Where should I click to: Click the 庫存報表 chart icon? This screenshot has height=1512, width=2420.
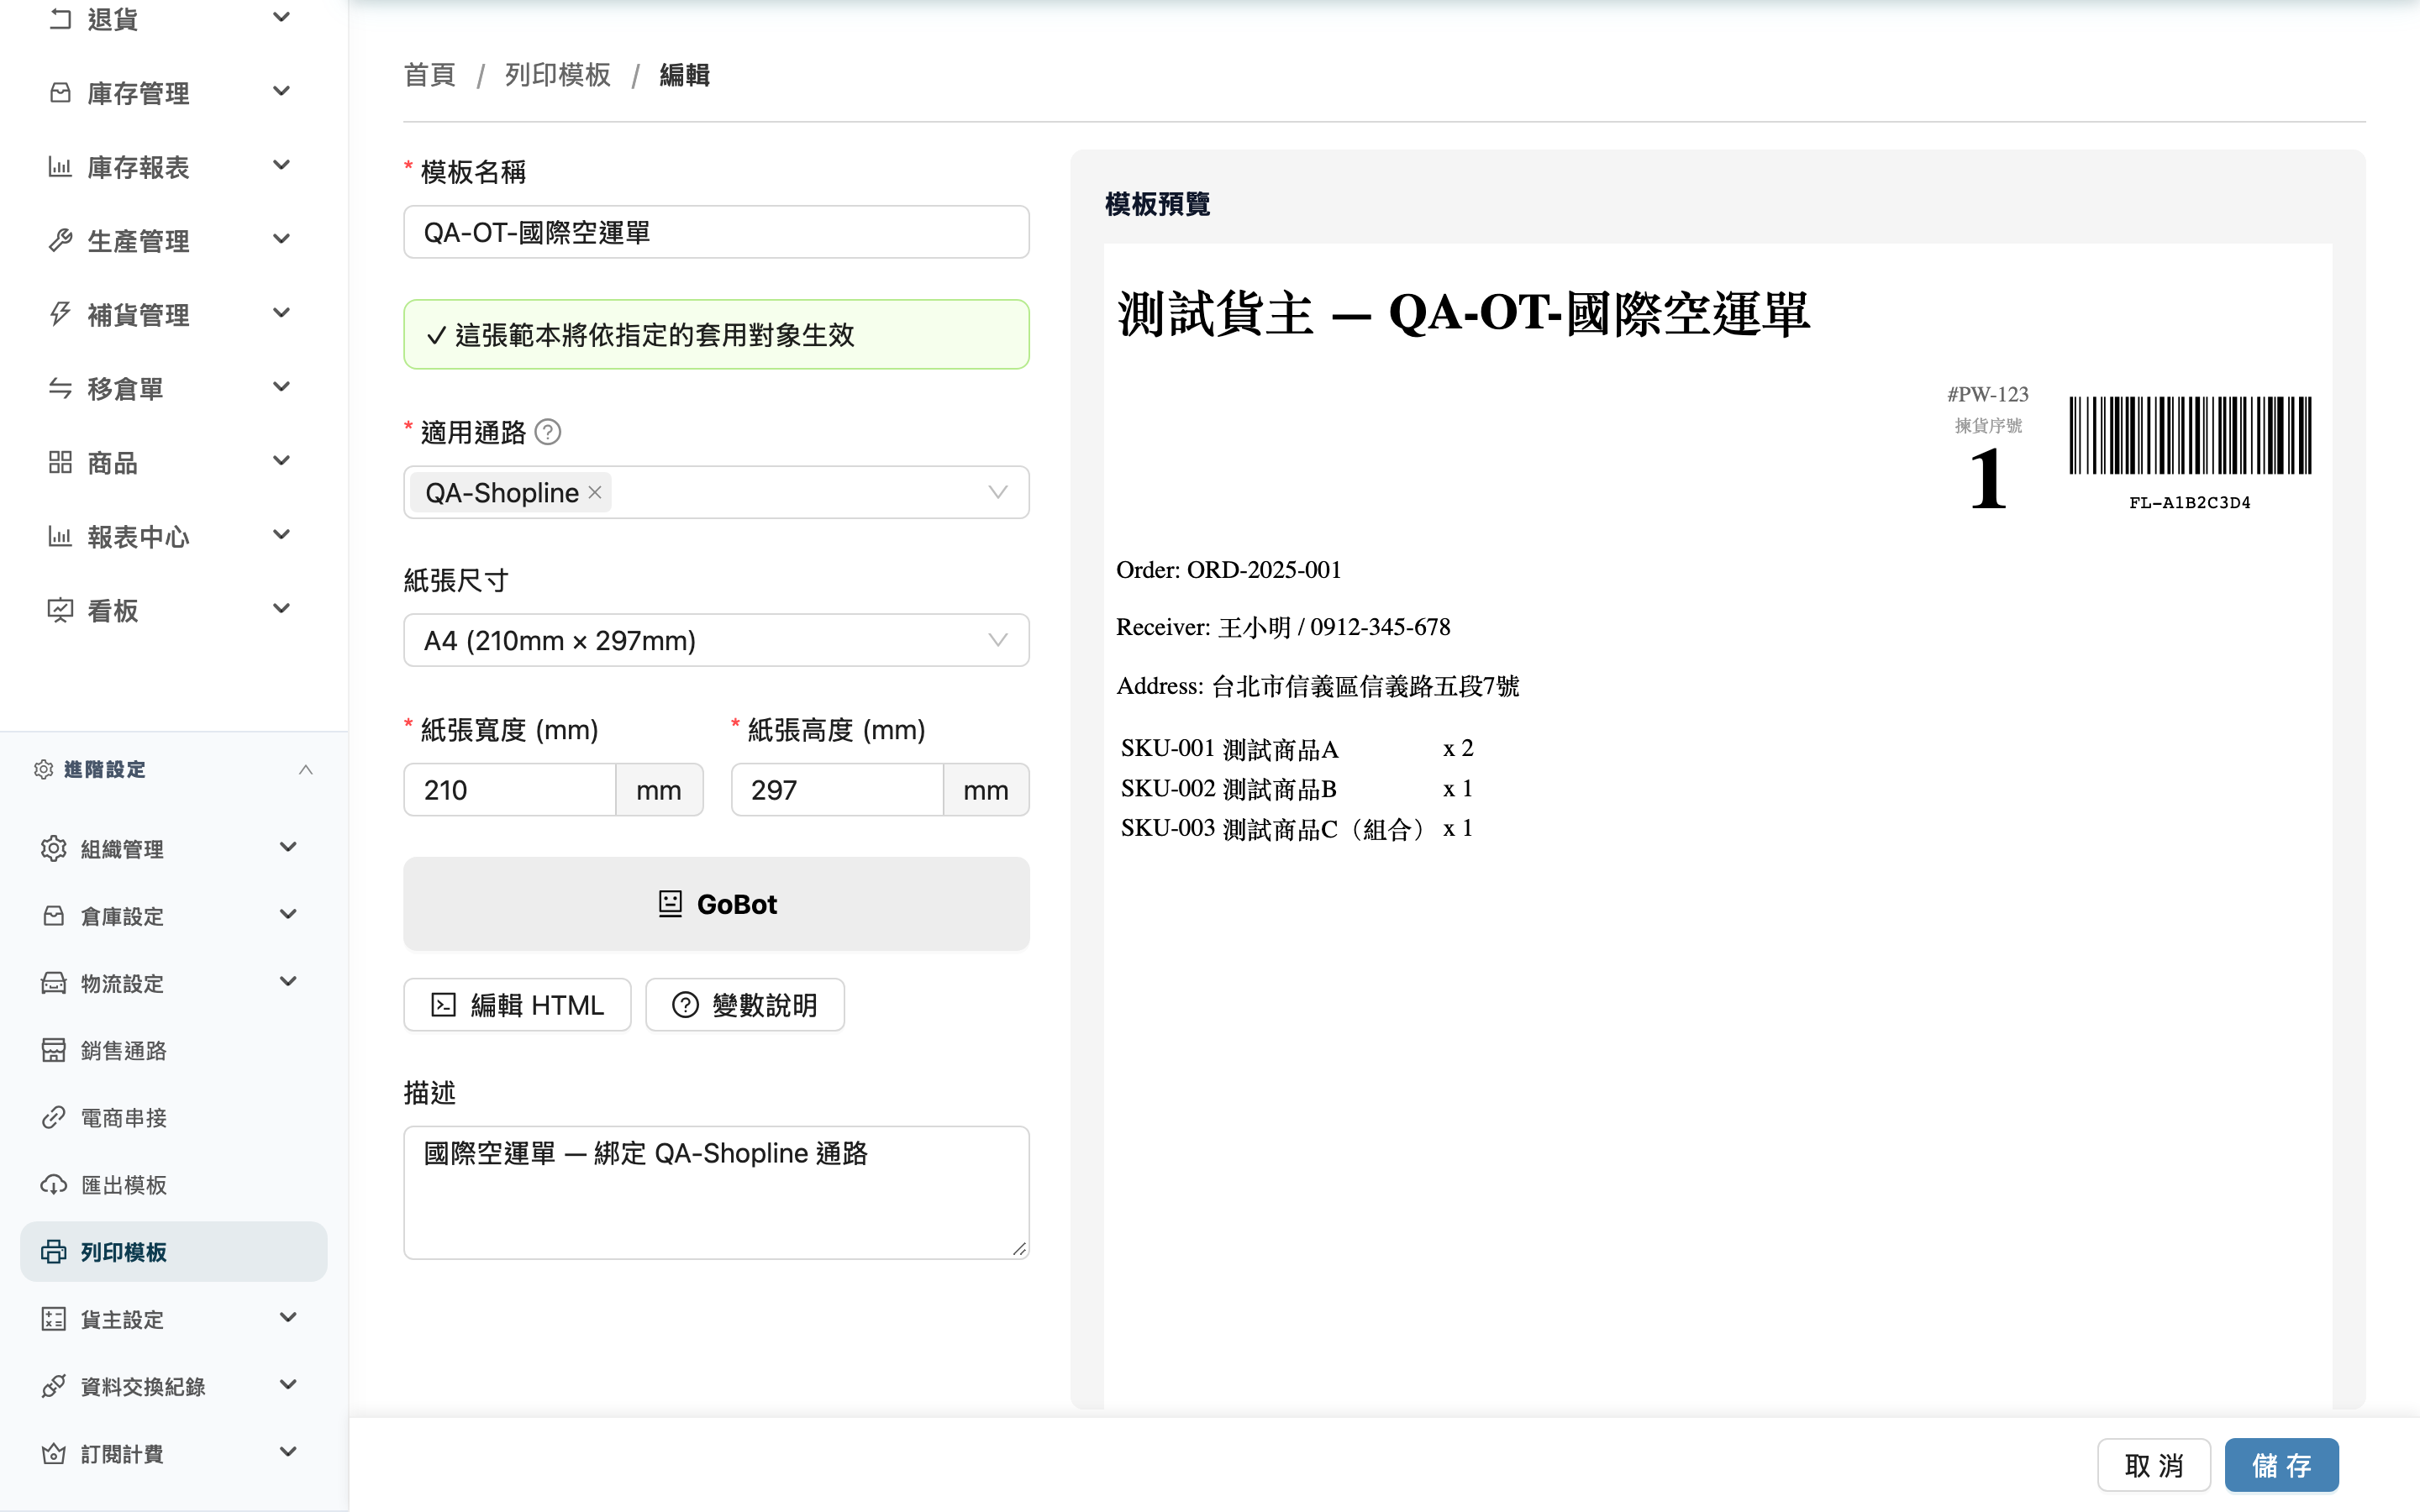60,167
